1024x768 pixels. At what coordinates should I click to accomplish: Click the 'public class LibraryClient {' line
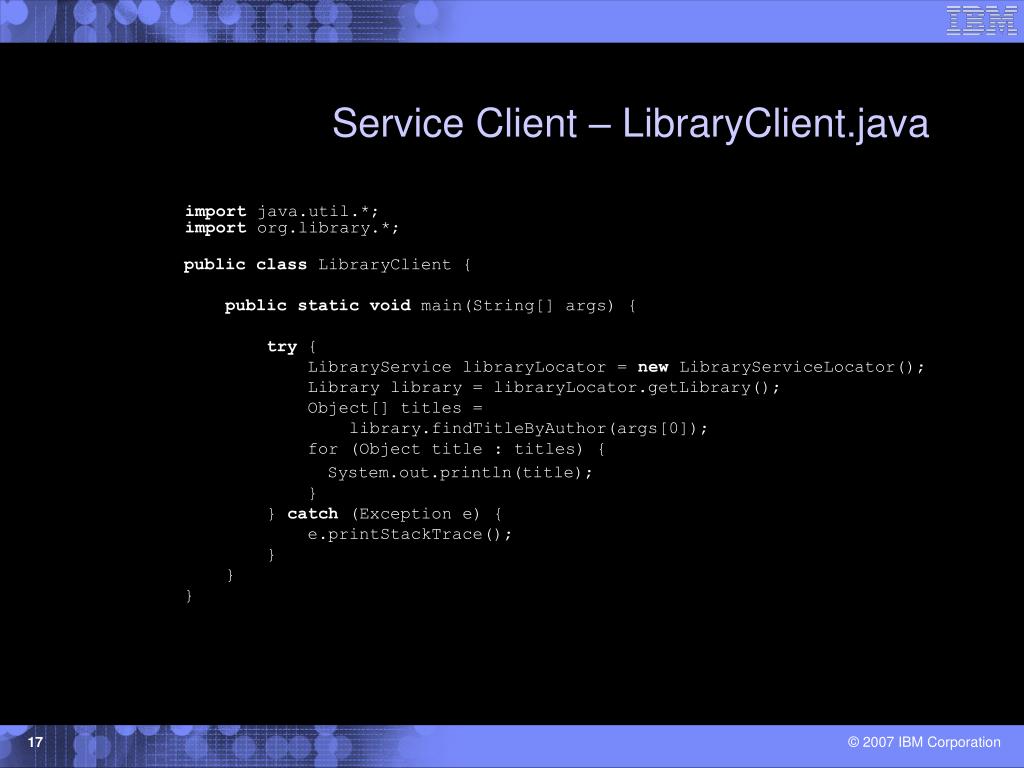coord(327,264)
